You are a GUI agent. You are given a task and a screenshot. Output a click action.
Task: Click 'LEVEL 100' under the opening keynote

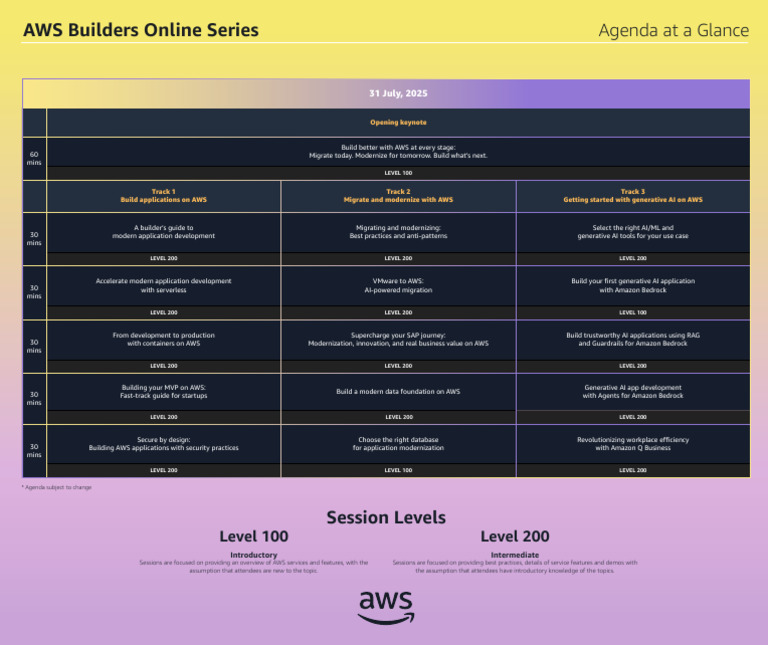click(x=398, y=173)
